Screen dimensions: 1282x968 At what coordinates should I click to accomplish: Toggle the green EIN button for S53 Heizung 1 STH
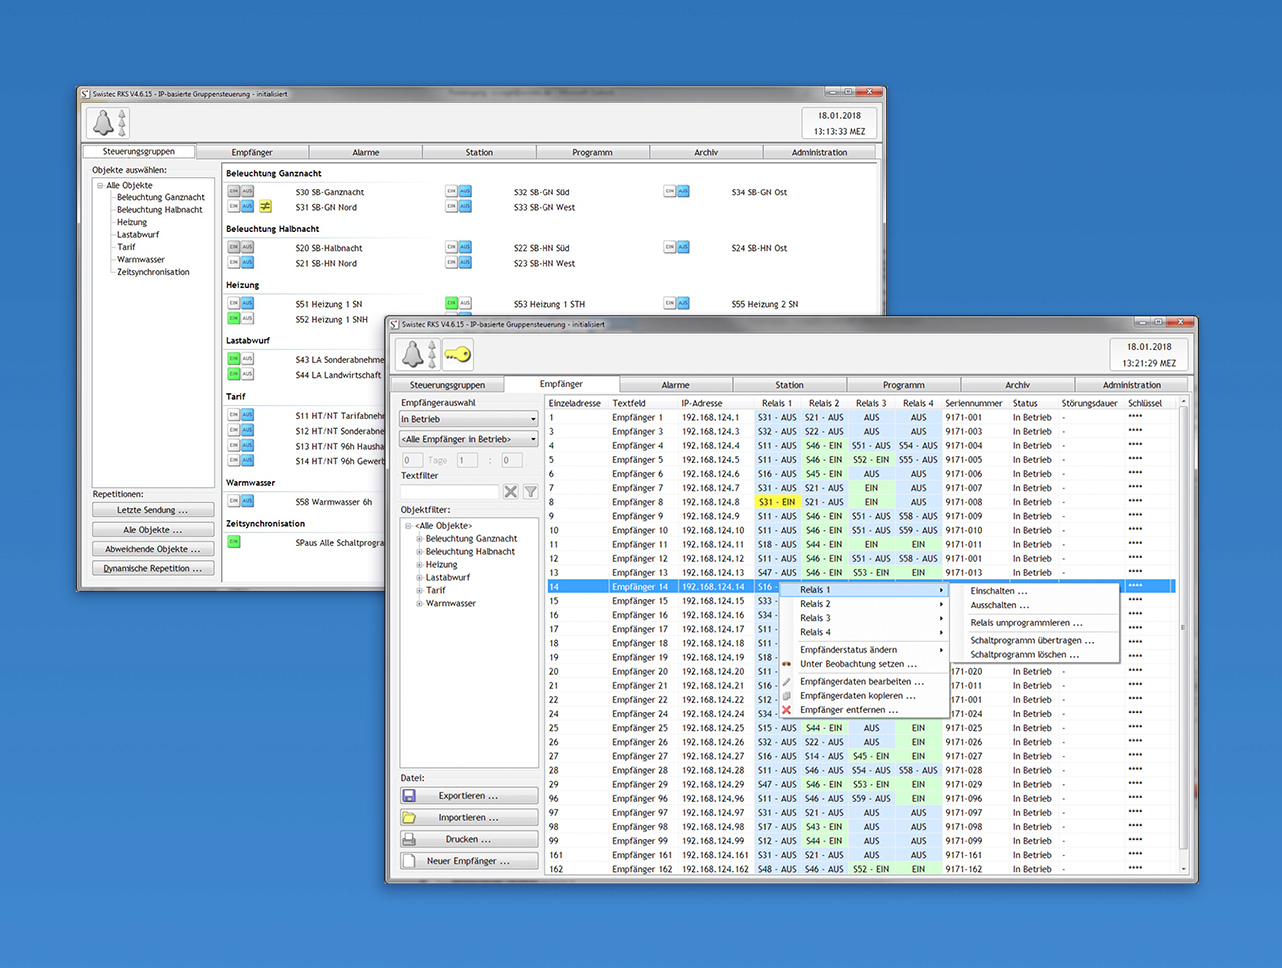coord(452,303)
